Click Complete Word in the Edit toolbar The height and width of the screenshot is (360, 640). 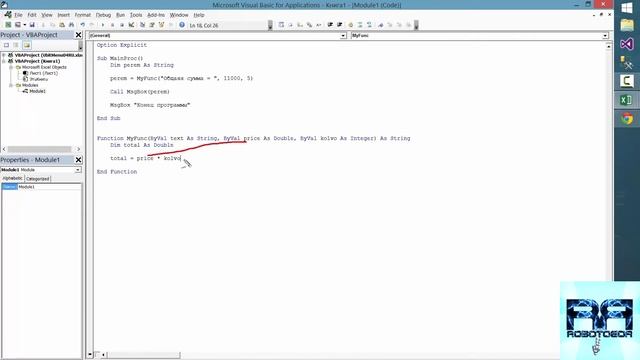click(x=319, y=25)
